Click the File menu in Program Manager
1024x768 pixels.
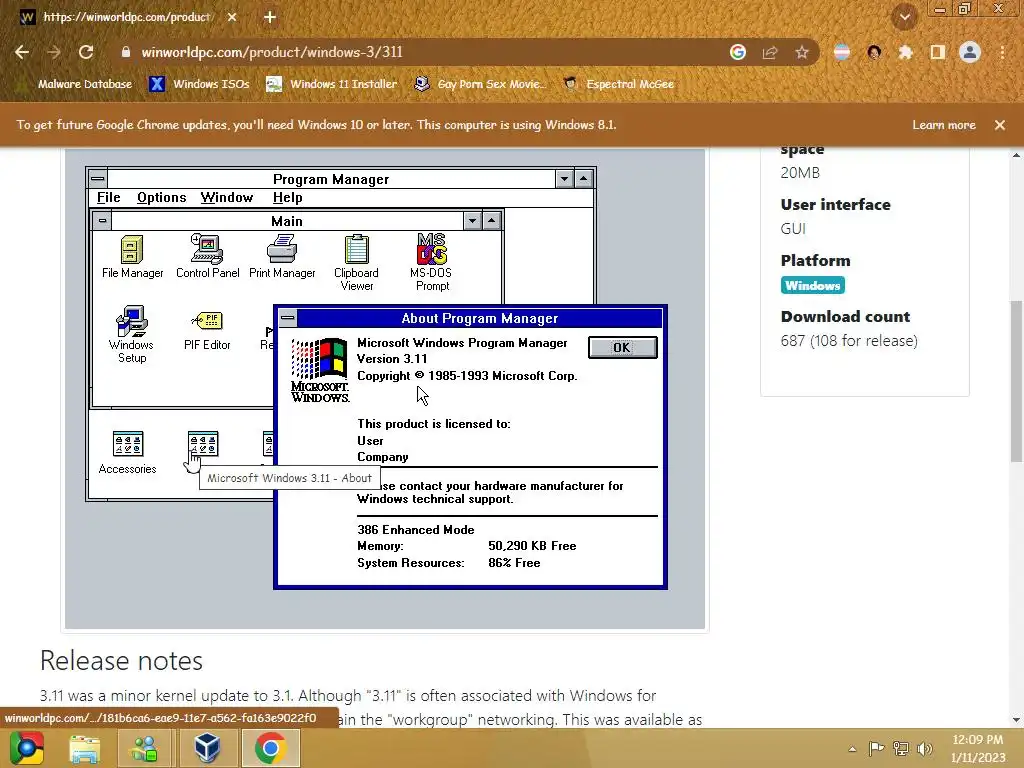pyautogui.click(x=108, y=197)
